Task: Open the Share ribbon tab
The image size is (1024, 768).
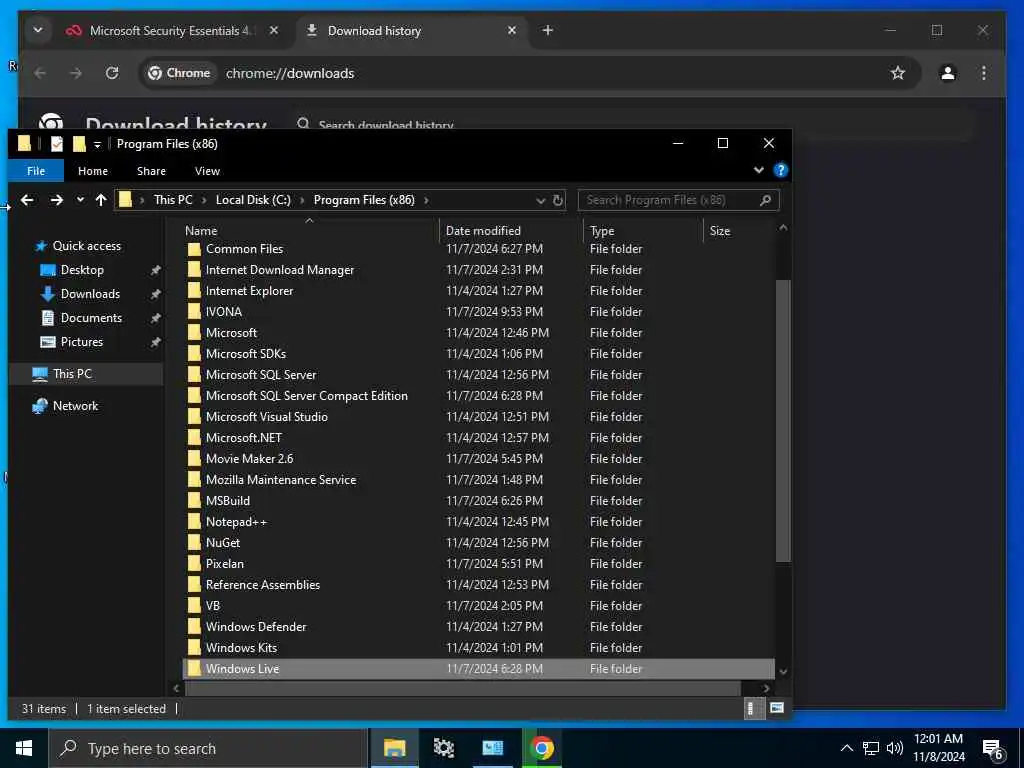Action: tap(151, 171)
